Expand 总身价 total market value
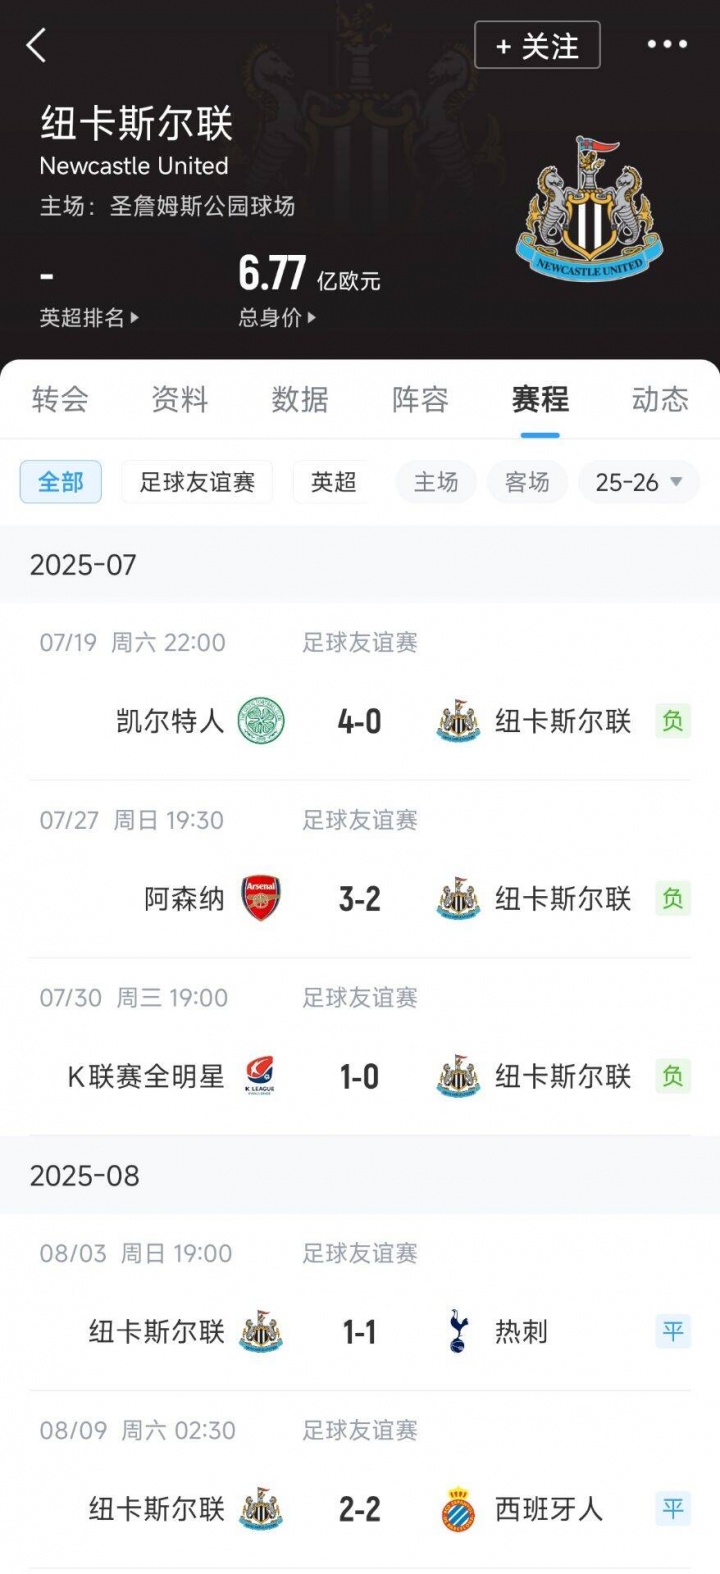The width and height of the screenshot is (720, 1574). click(x=276, y=318)
